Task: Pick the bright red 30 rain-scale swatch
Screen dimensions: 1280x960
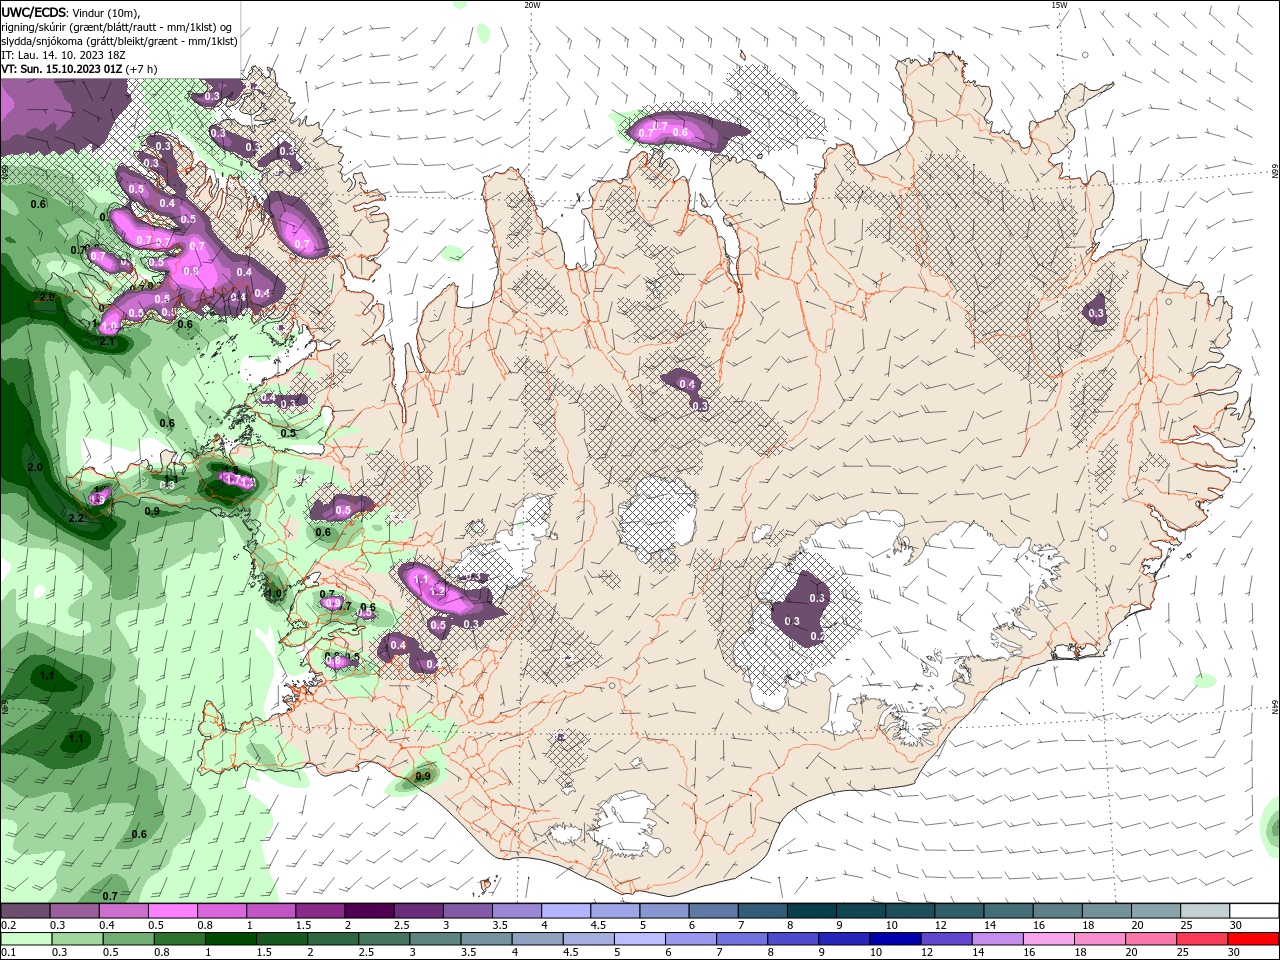Action: tap(1254, 939)
